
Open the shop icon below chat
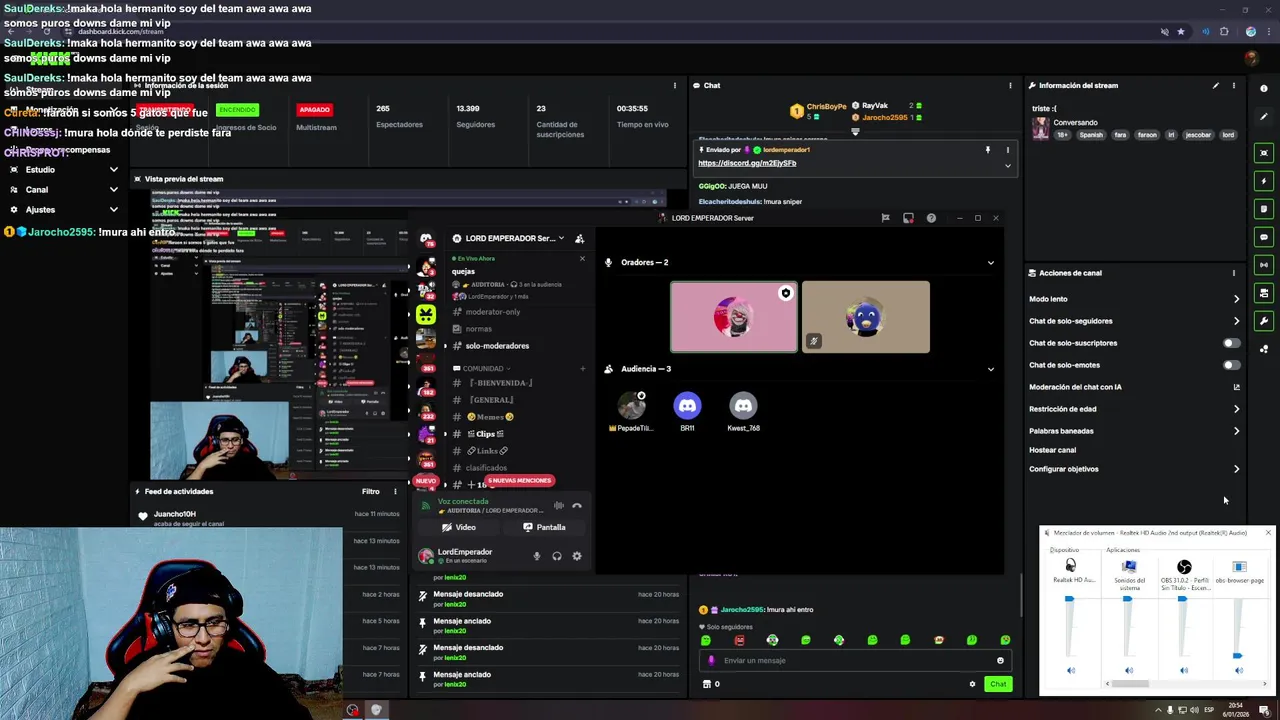pos(707,684)
